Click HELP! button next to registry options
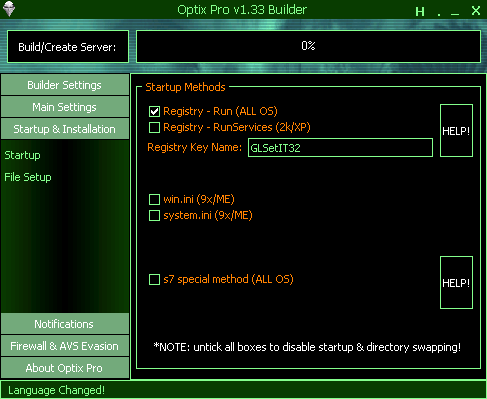The width and height of the screenshot is (487, 399). tap(456, 131)
